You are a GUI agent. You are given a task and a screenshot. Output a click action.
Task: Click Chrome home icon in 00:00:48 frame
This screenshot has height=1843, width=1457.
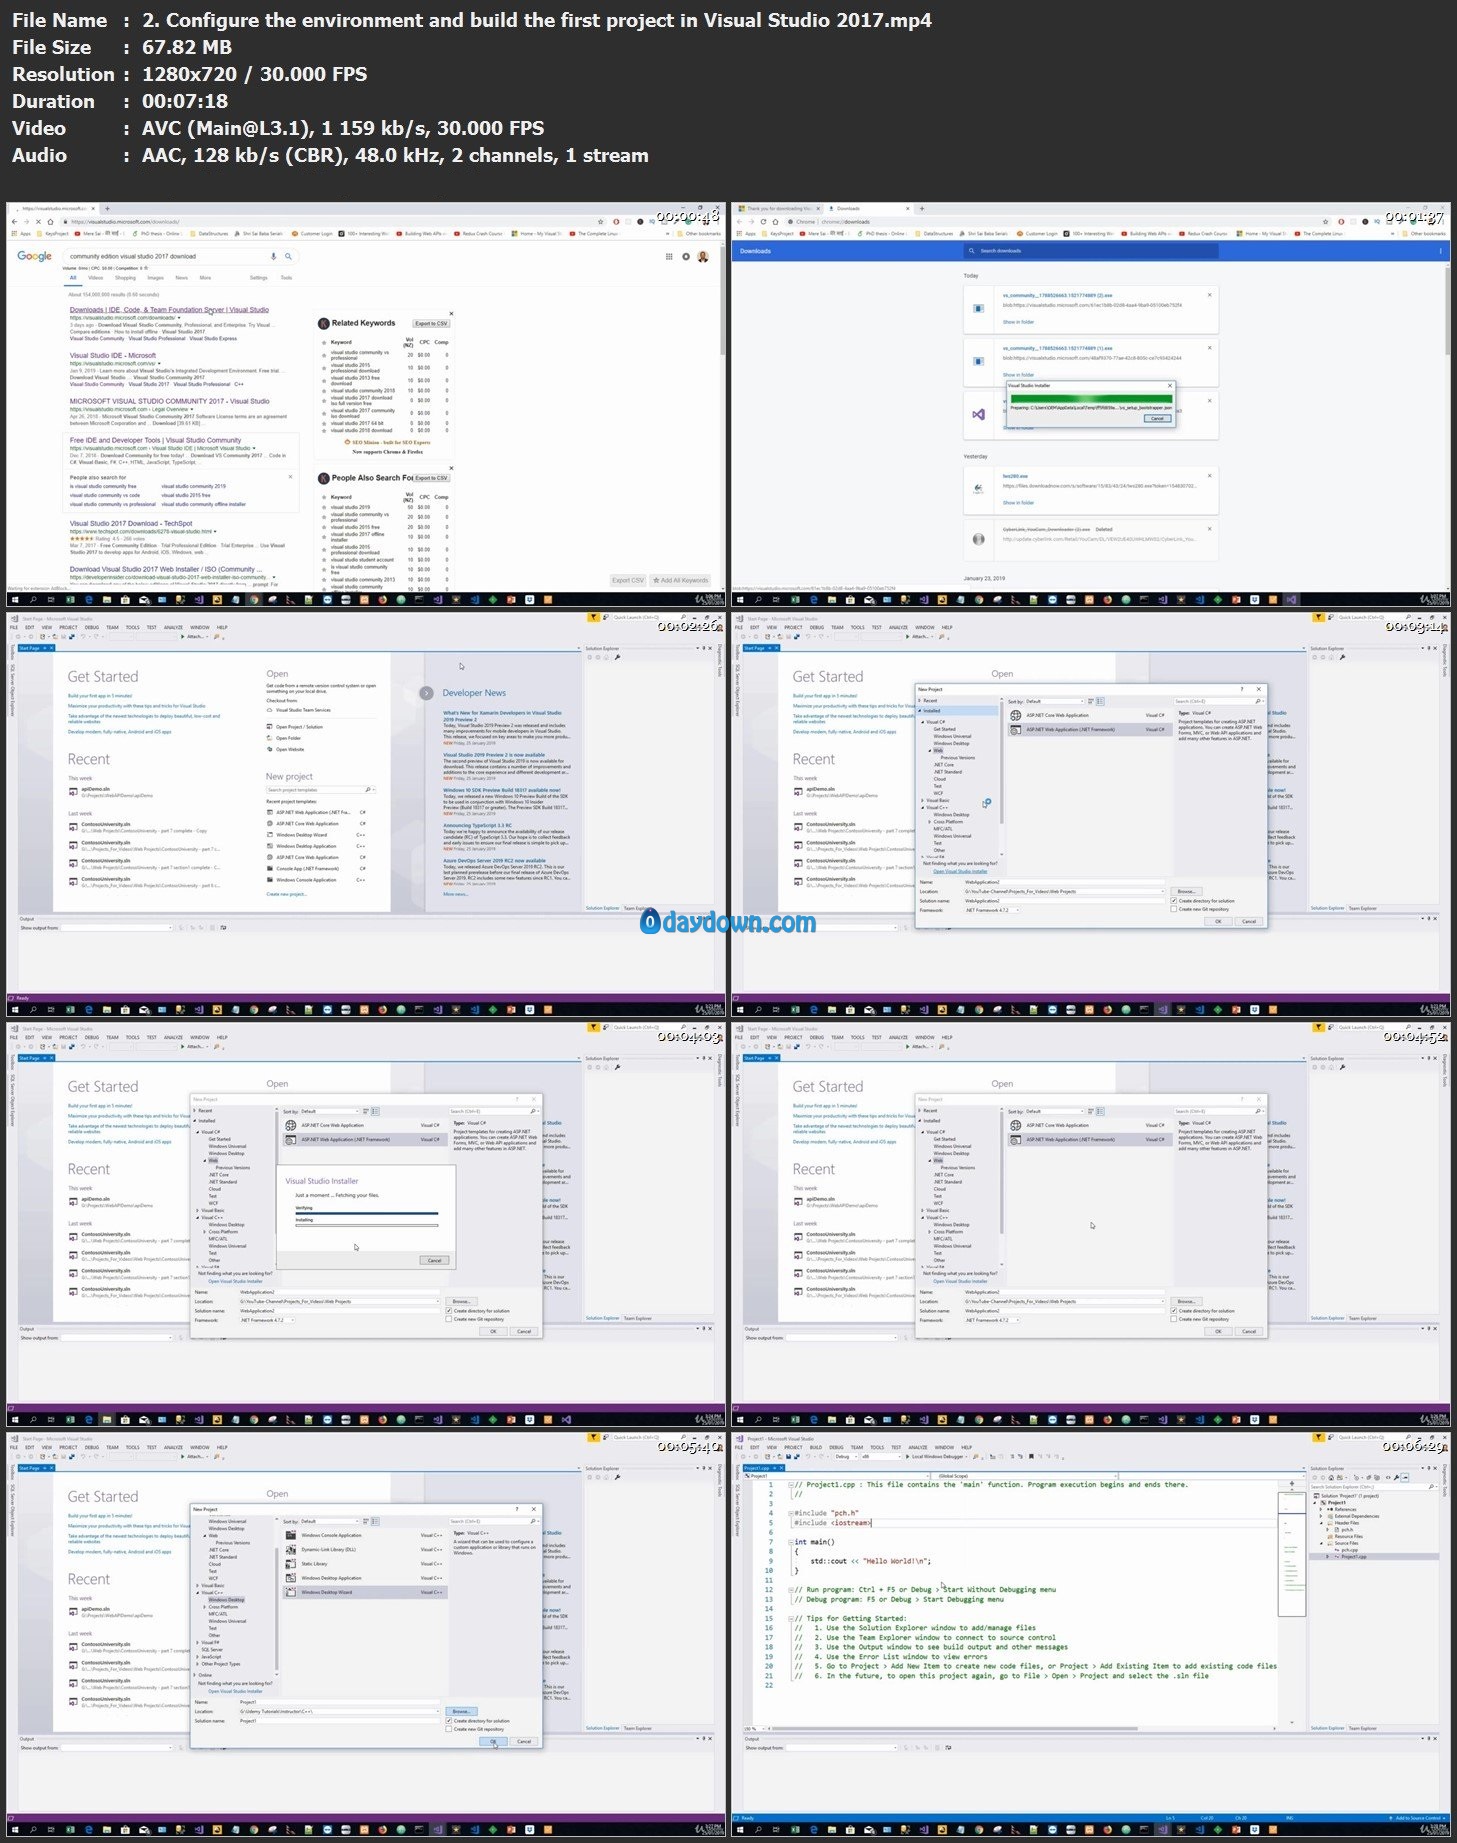[x=50, y=221]
